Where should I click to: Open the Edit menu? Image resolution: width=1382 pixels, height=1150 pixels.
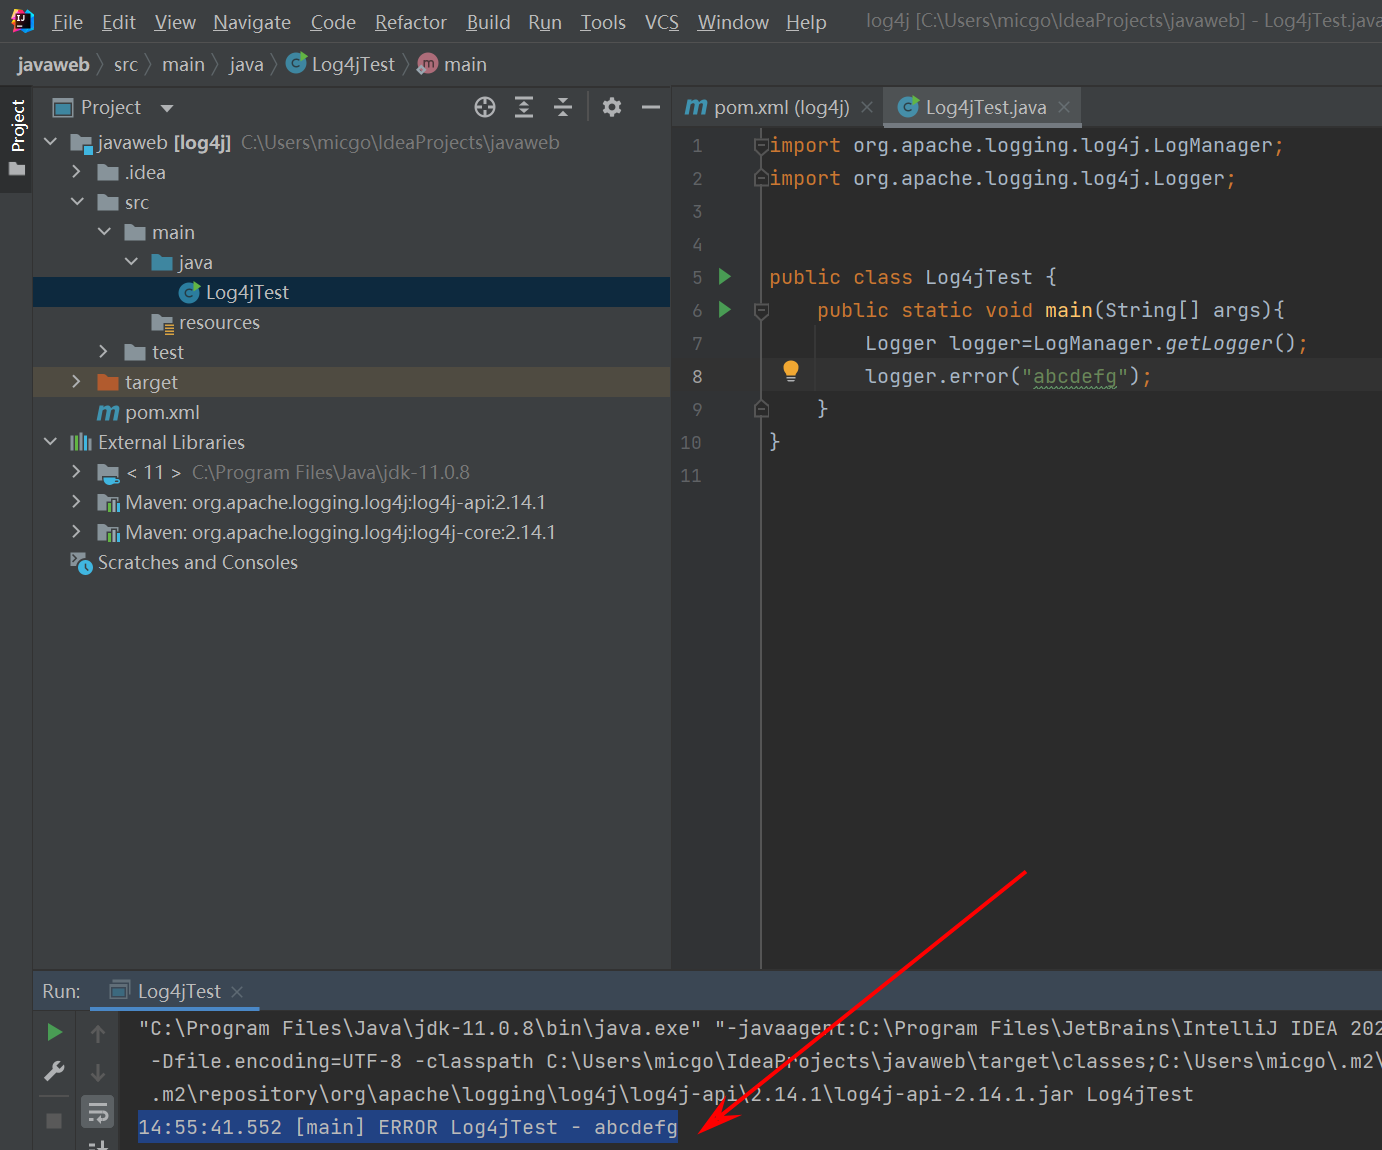118,22
